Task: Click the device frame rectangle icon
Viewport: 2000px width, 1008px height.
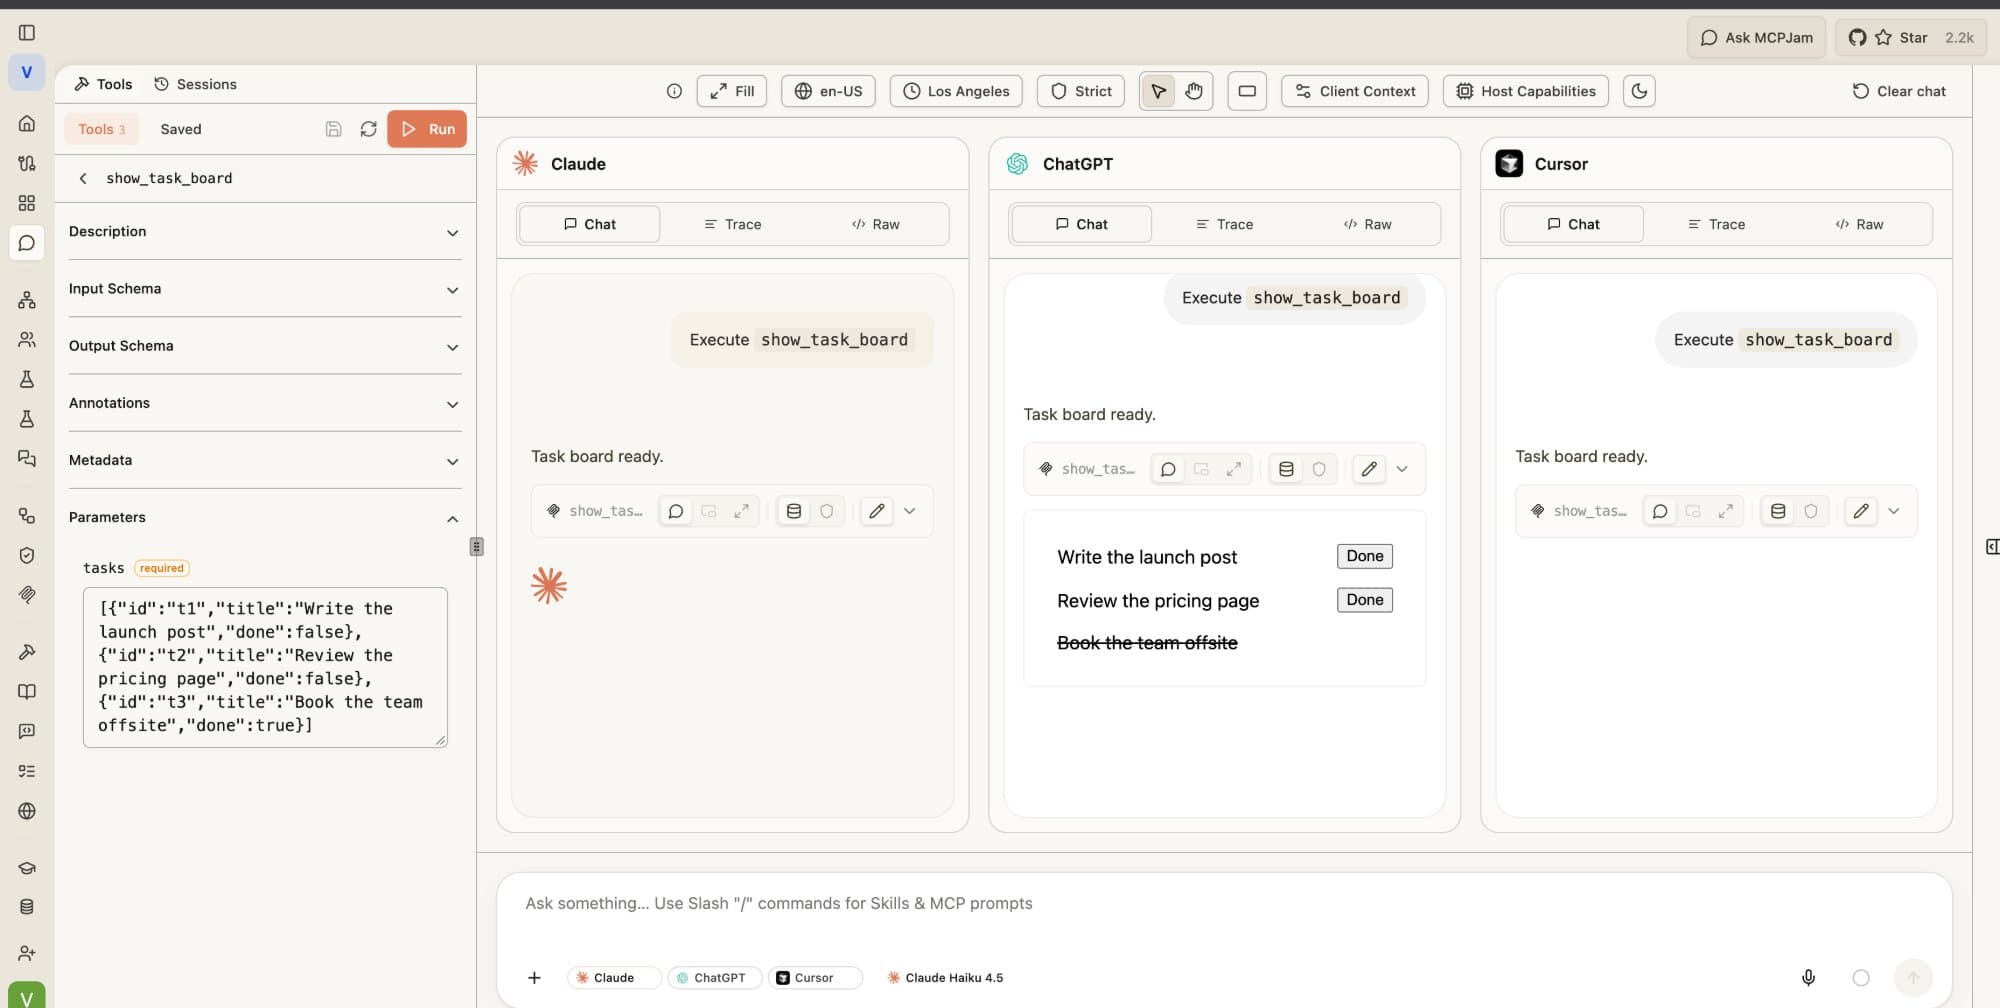Action: click(1247, 91)
